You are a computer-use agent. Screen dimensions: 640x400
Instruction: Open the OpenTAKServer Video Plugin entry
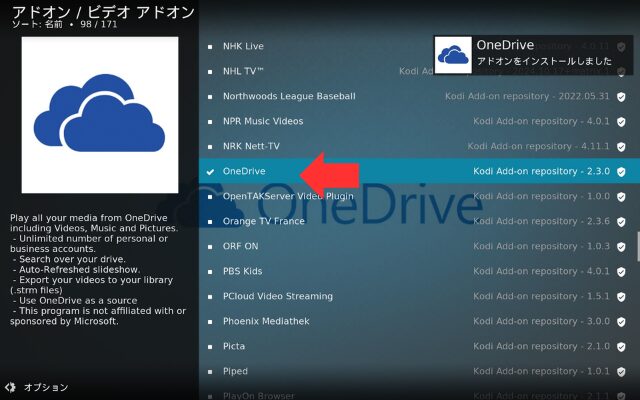pos(288,196)
